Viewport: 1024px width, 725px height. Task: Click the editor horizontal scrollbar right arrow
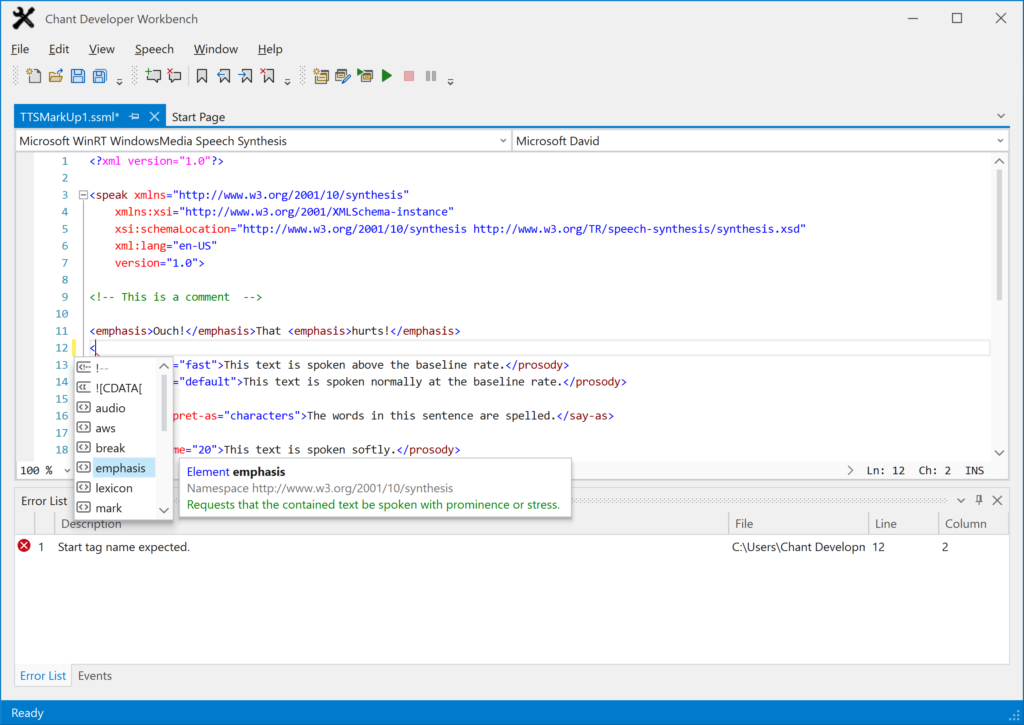pos(850,470)
